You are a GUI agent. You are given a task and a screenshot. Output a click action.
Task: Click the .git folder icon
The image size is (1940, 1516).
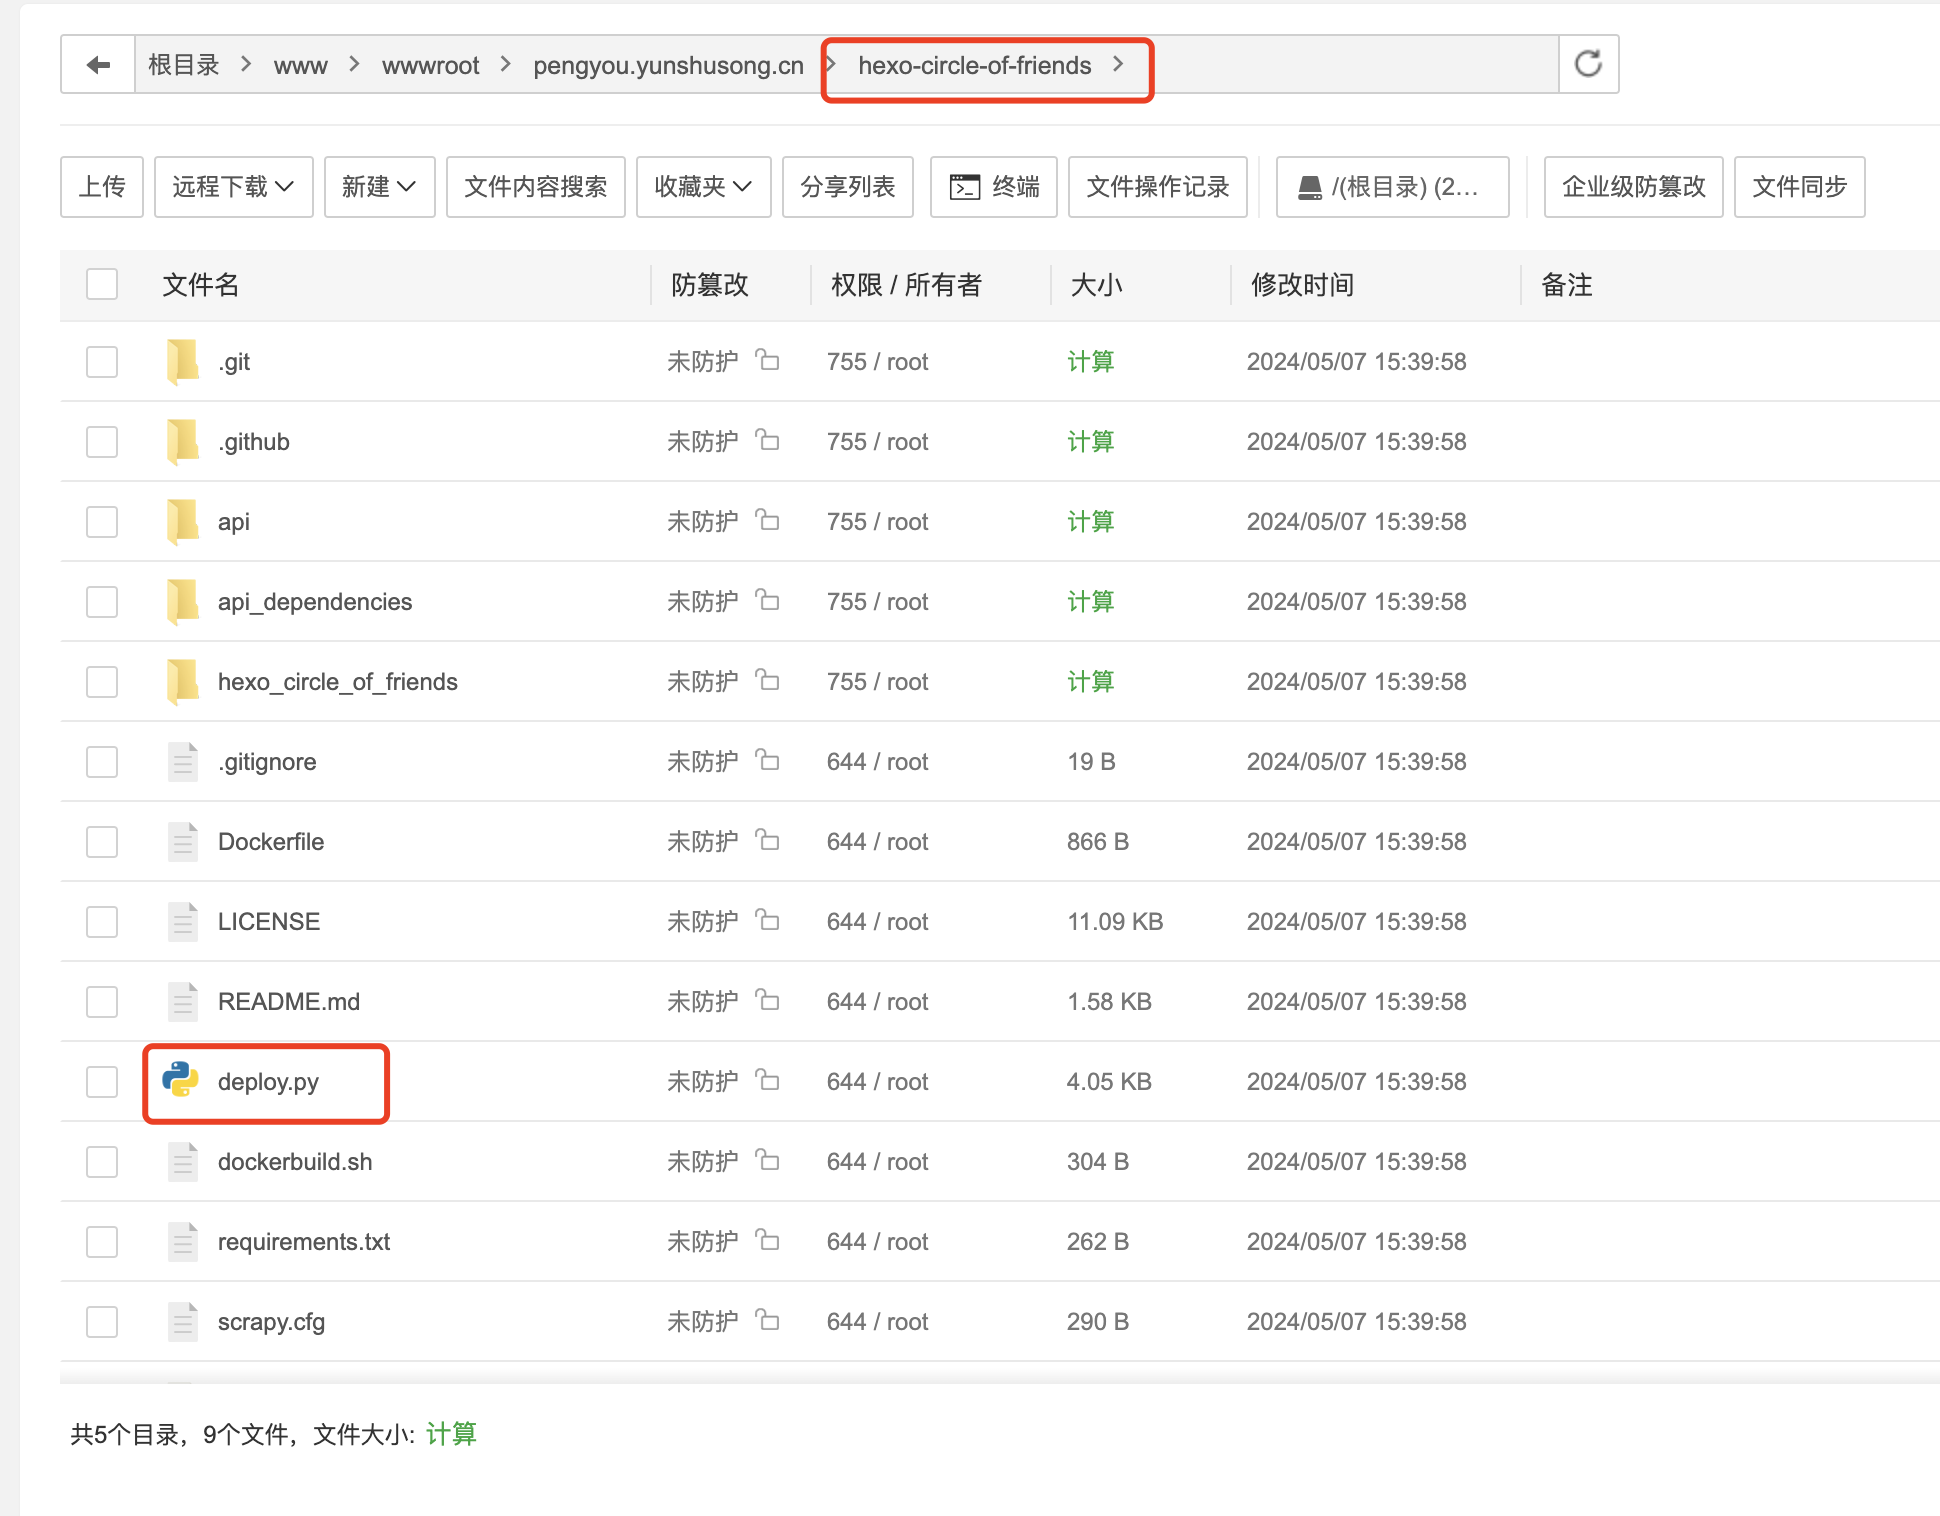[x=182, y=361]
